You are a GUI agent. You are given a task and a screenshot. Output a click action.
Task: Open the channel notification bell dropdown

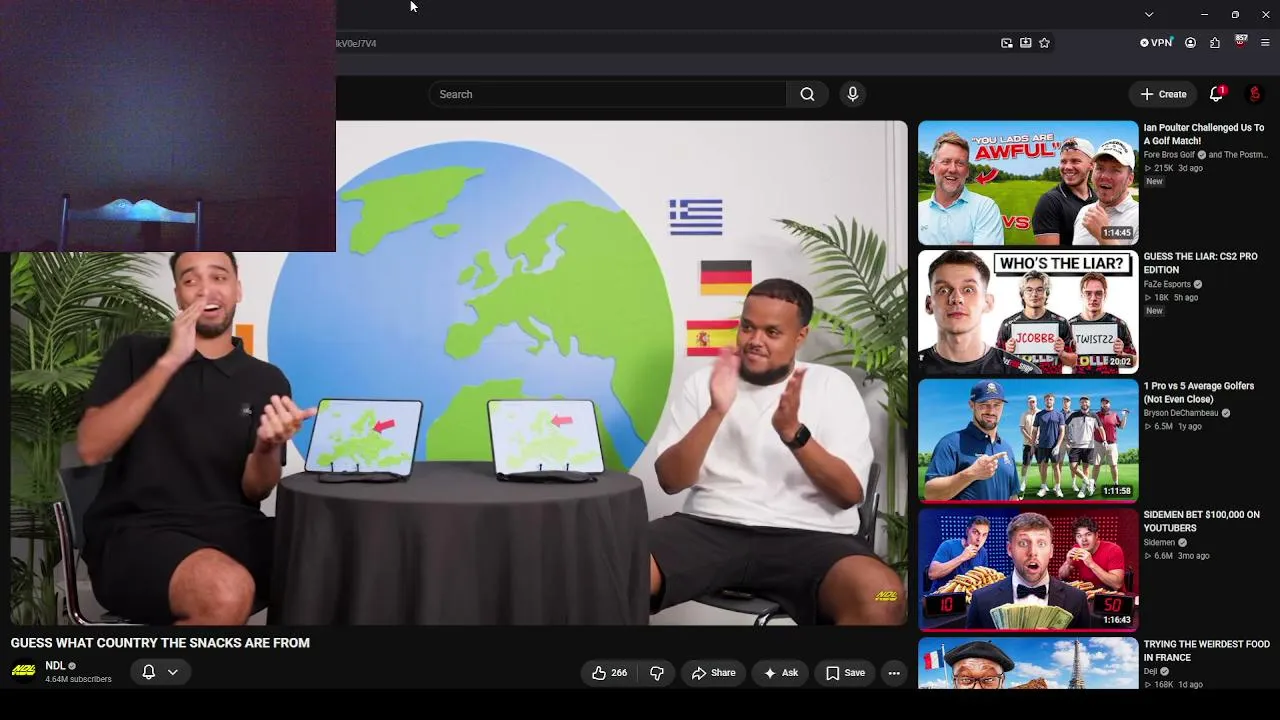coord(160,672)
